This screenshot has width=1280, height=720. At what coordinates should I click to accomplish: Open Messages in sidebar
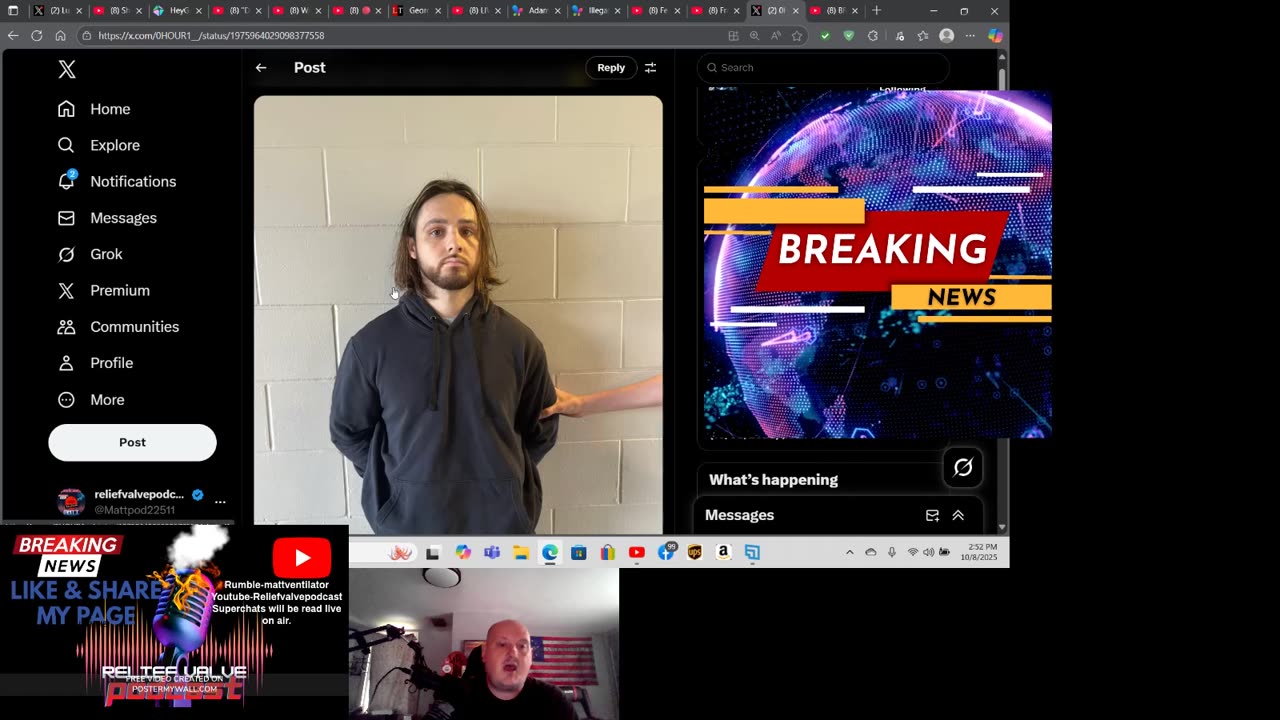(x=107, y=218)
